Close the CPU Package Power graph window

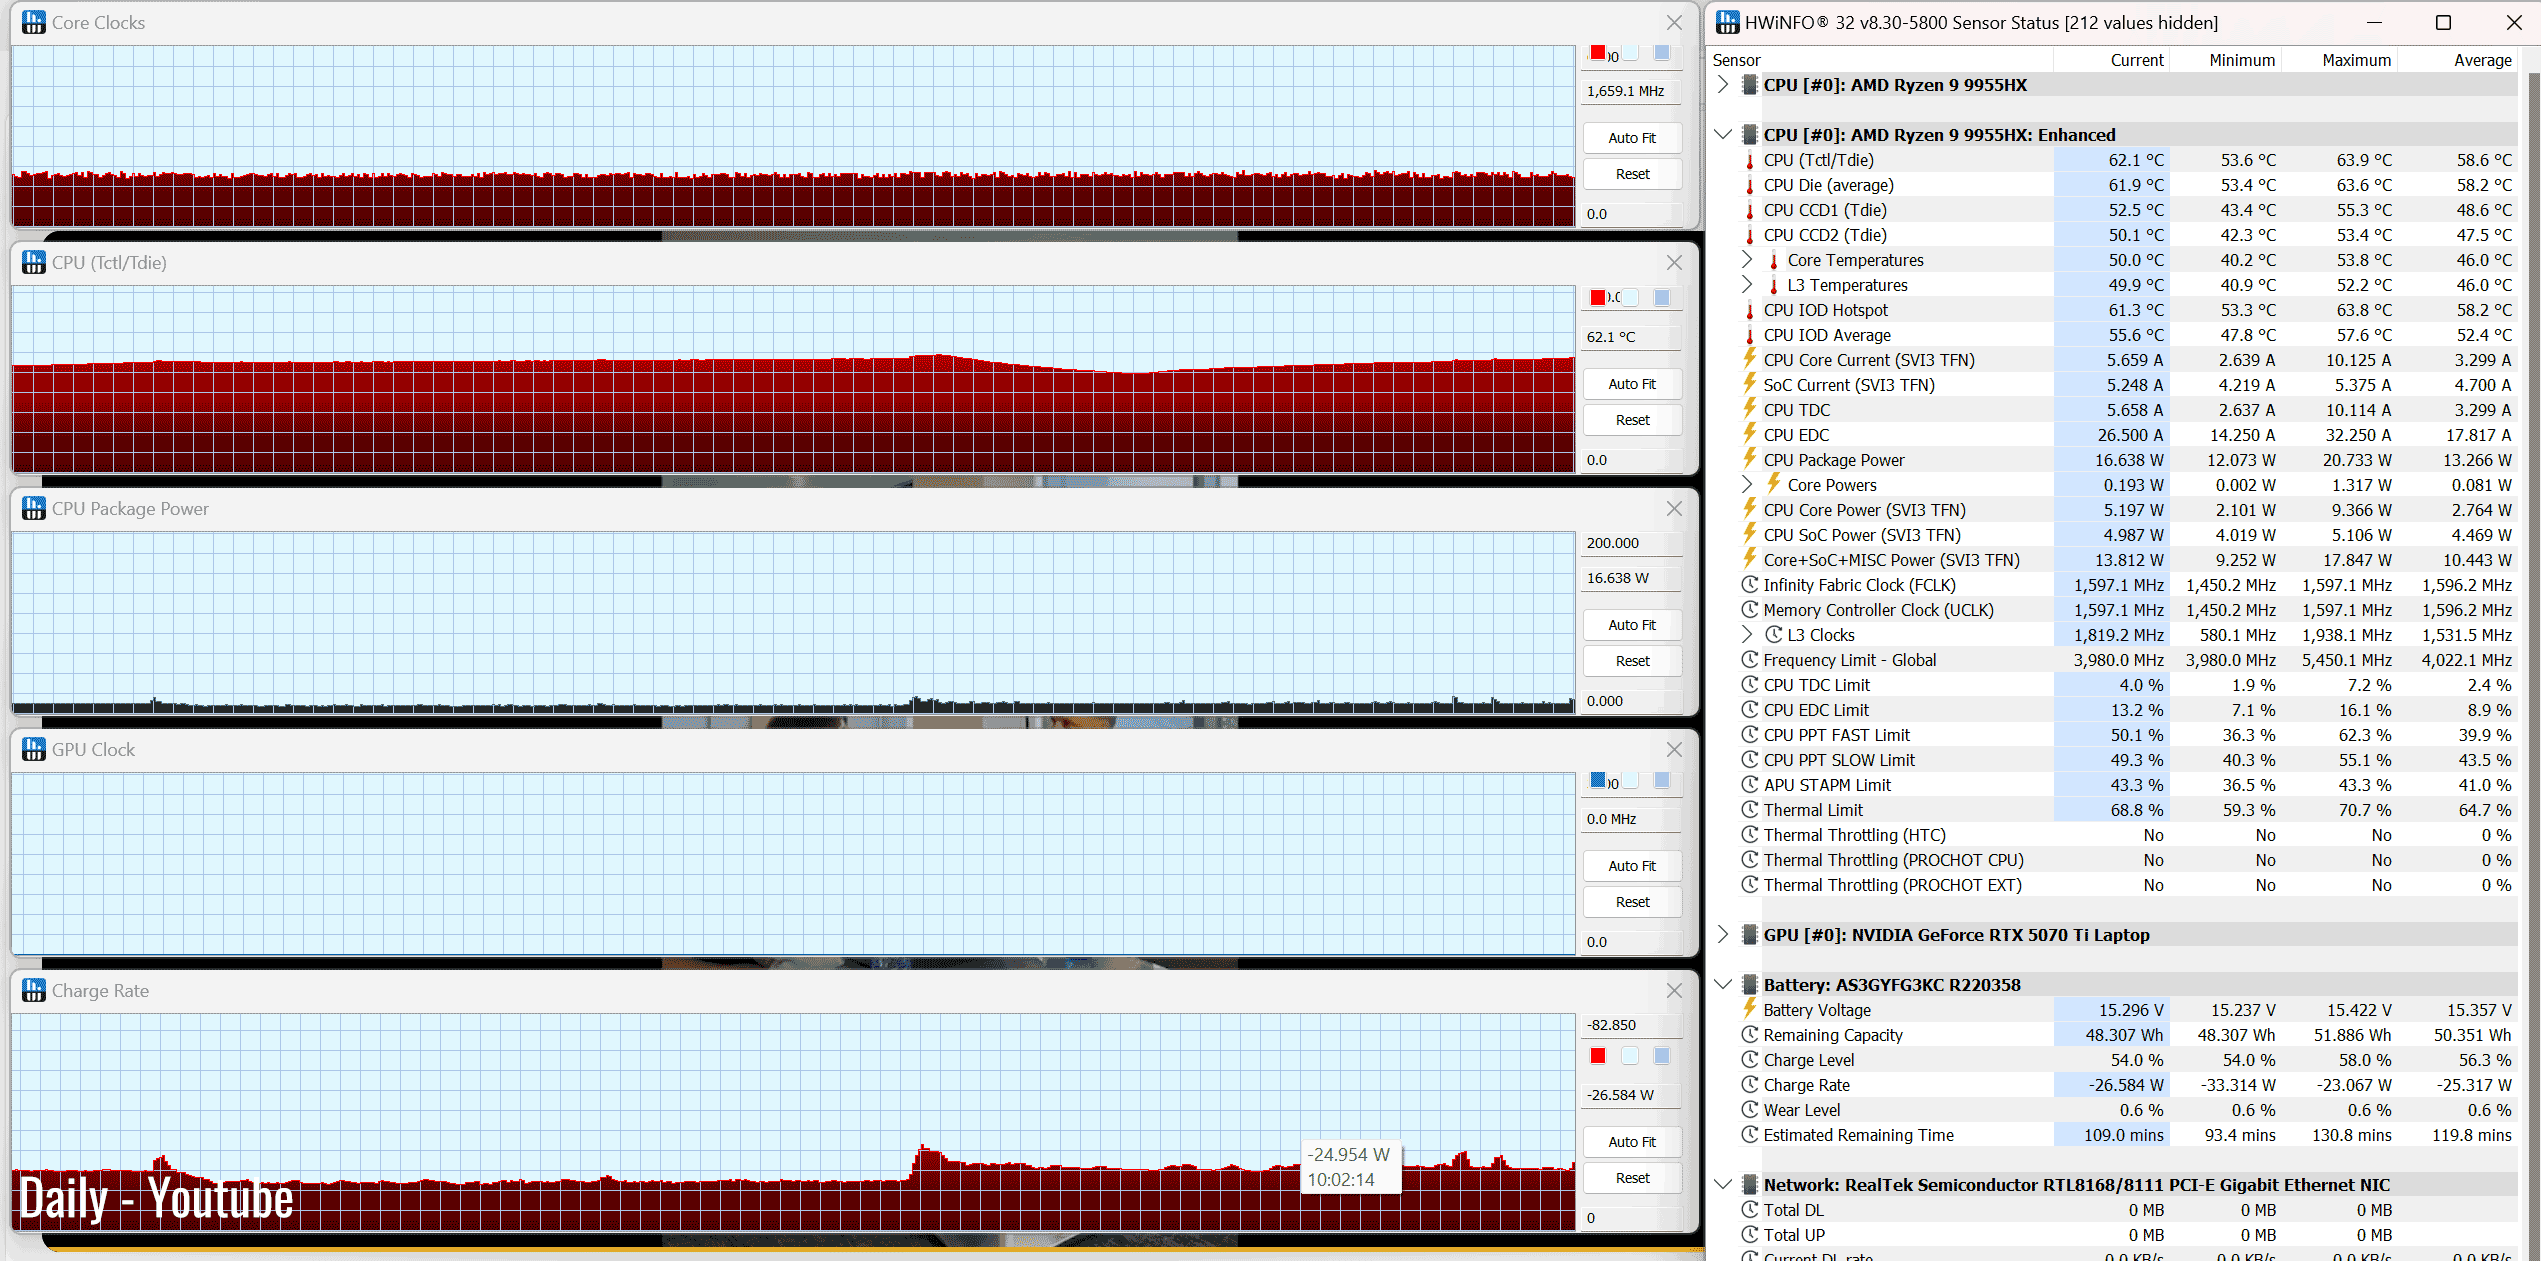pyautogui.click(x=1674, y=508)
